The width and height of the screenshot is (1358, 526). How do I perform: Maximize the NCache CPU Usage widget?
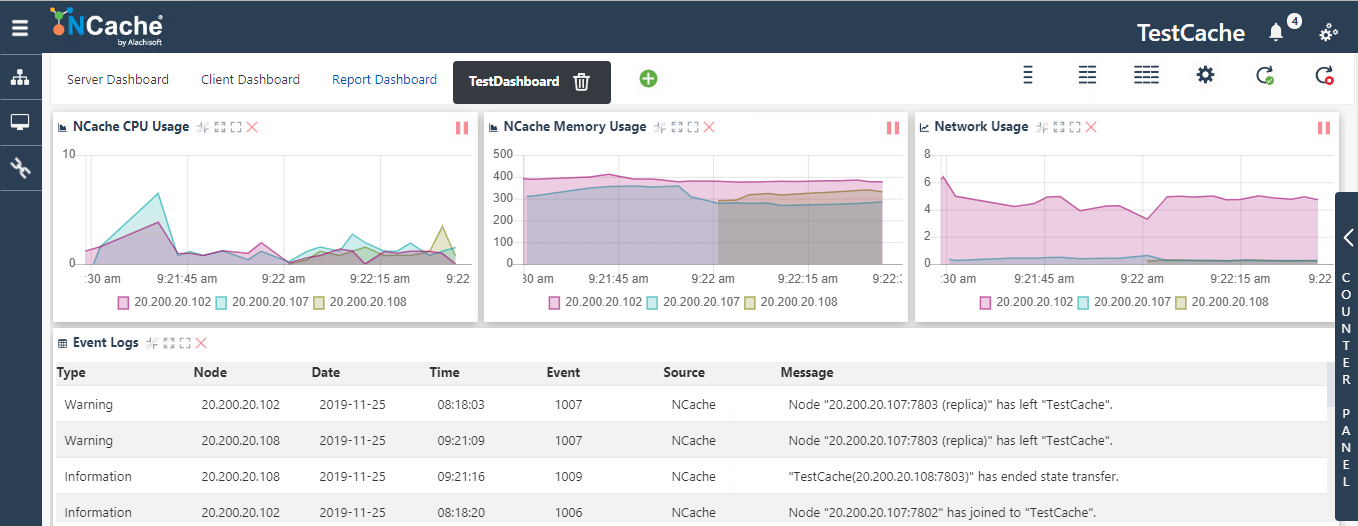coord(236,127)
